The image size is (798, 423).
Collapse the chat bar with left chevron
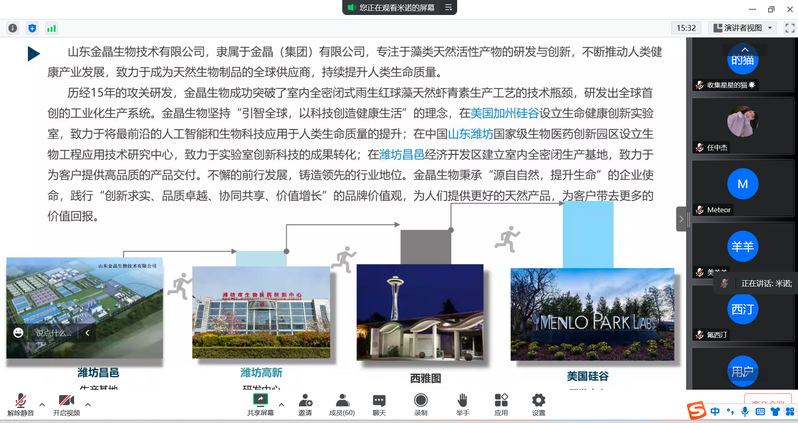pyautogui.click(x=88, y=333)
